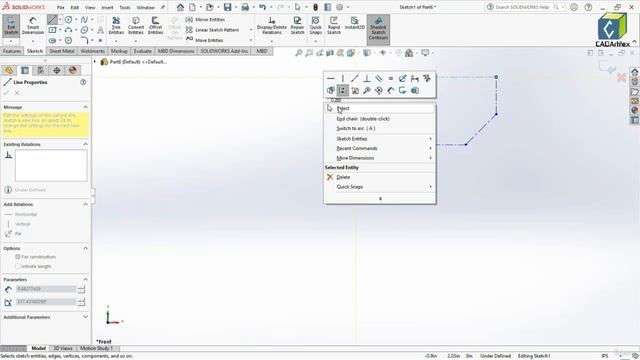640x360 pixels.
Task: Switch to the Motion Study 1 tab
Action: (96, 348)
